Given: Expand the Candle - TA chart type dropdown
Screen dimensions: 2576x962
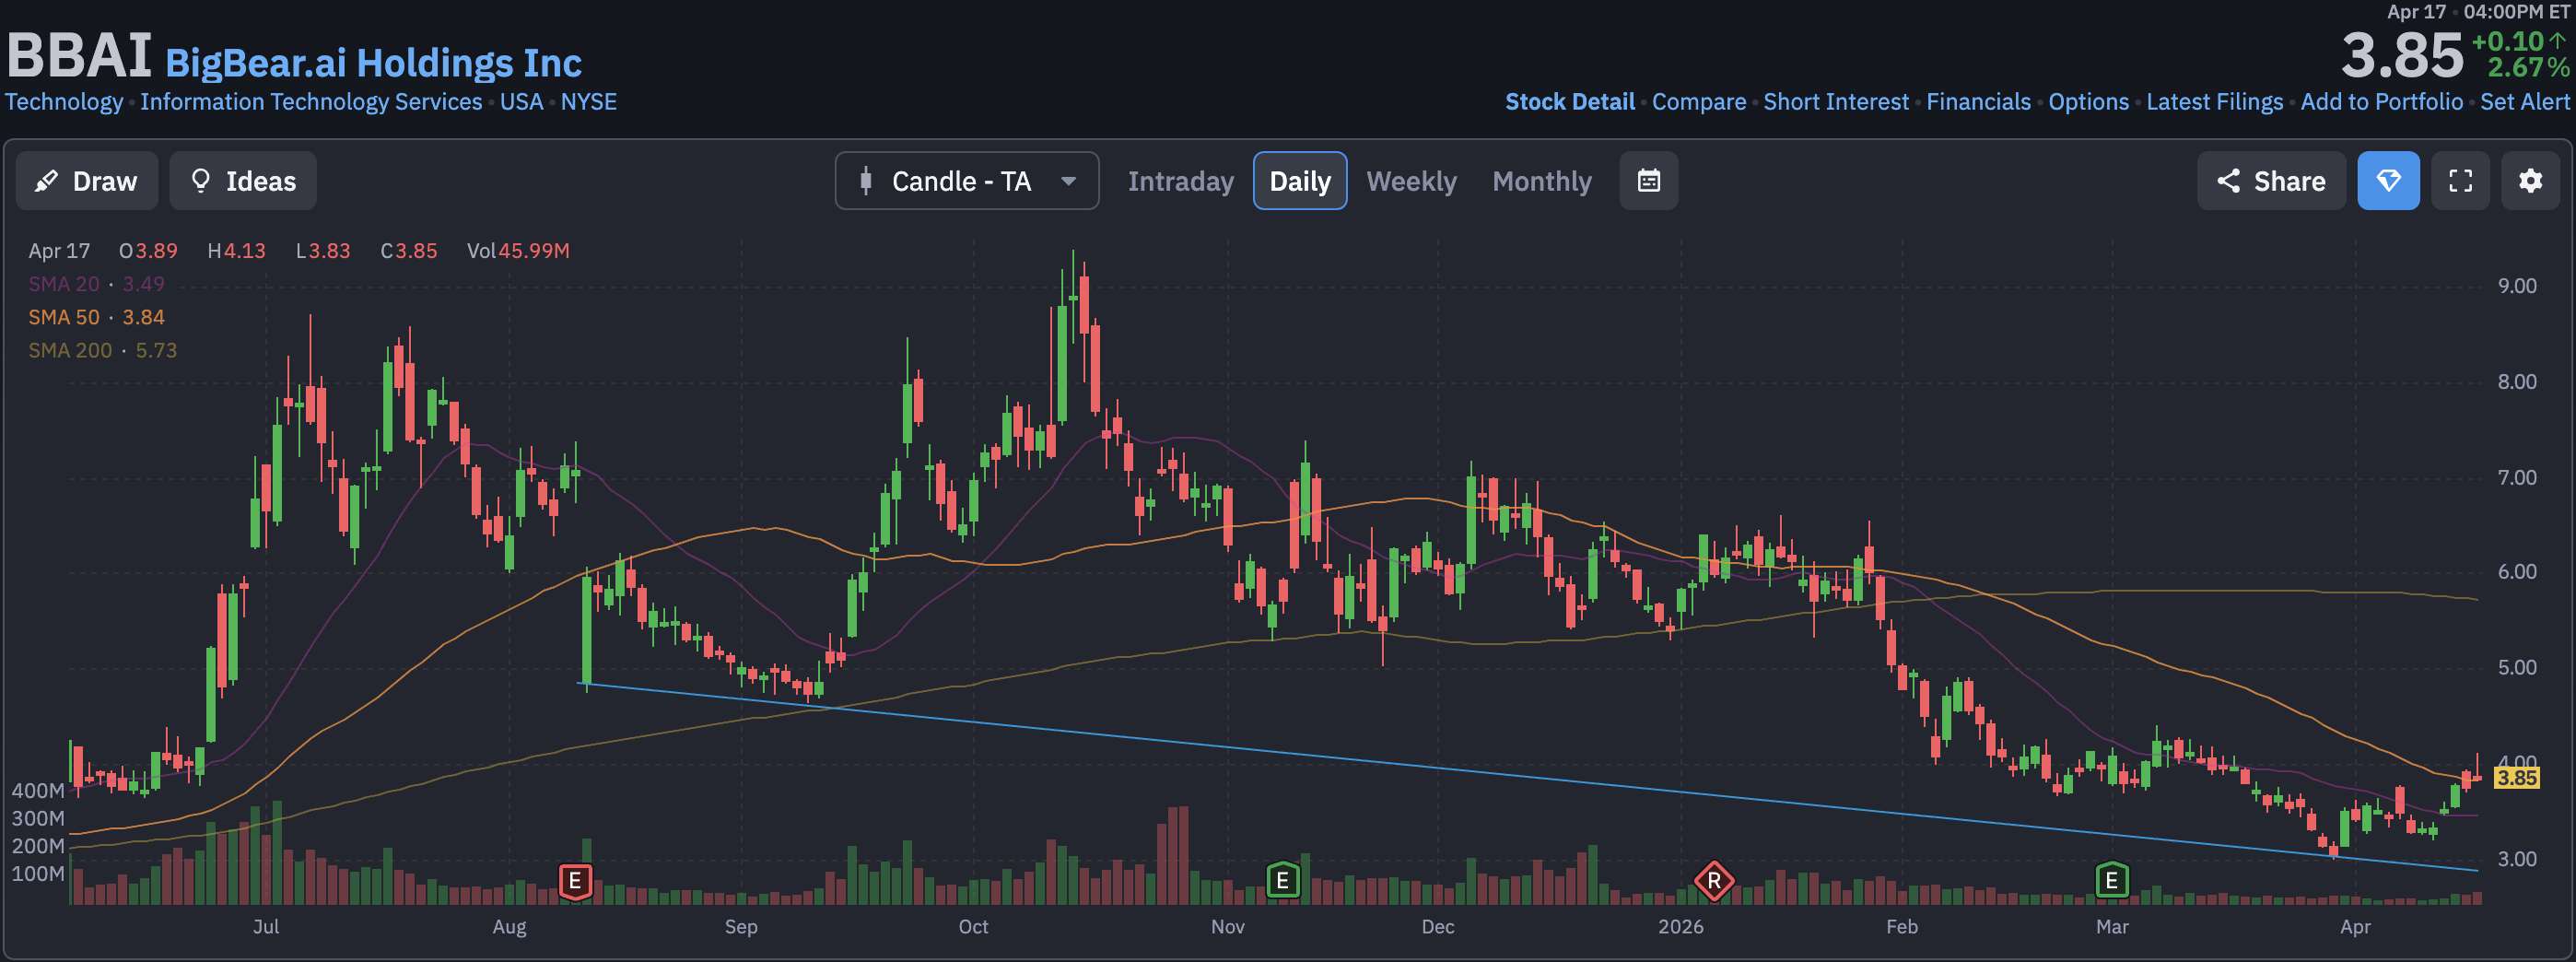Looking at the screenshot, I should tap(967, 181).
